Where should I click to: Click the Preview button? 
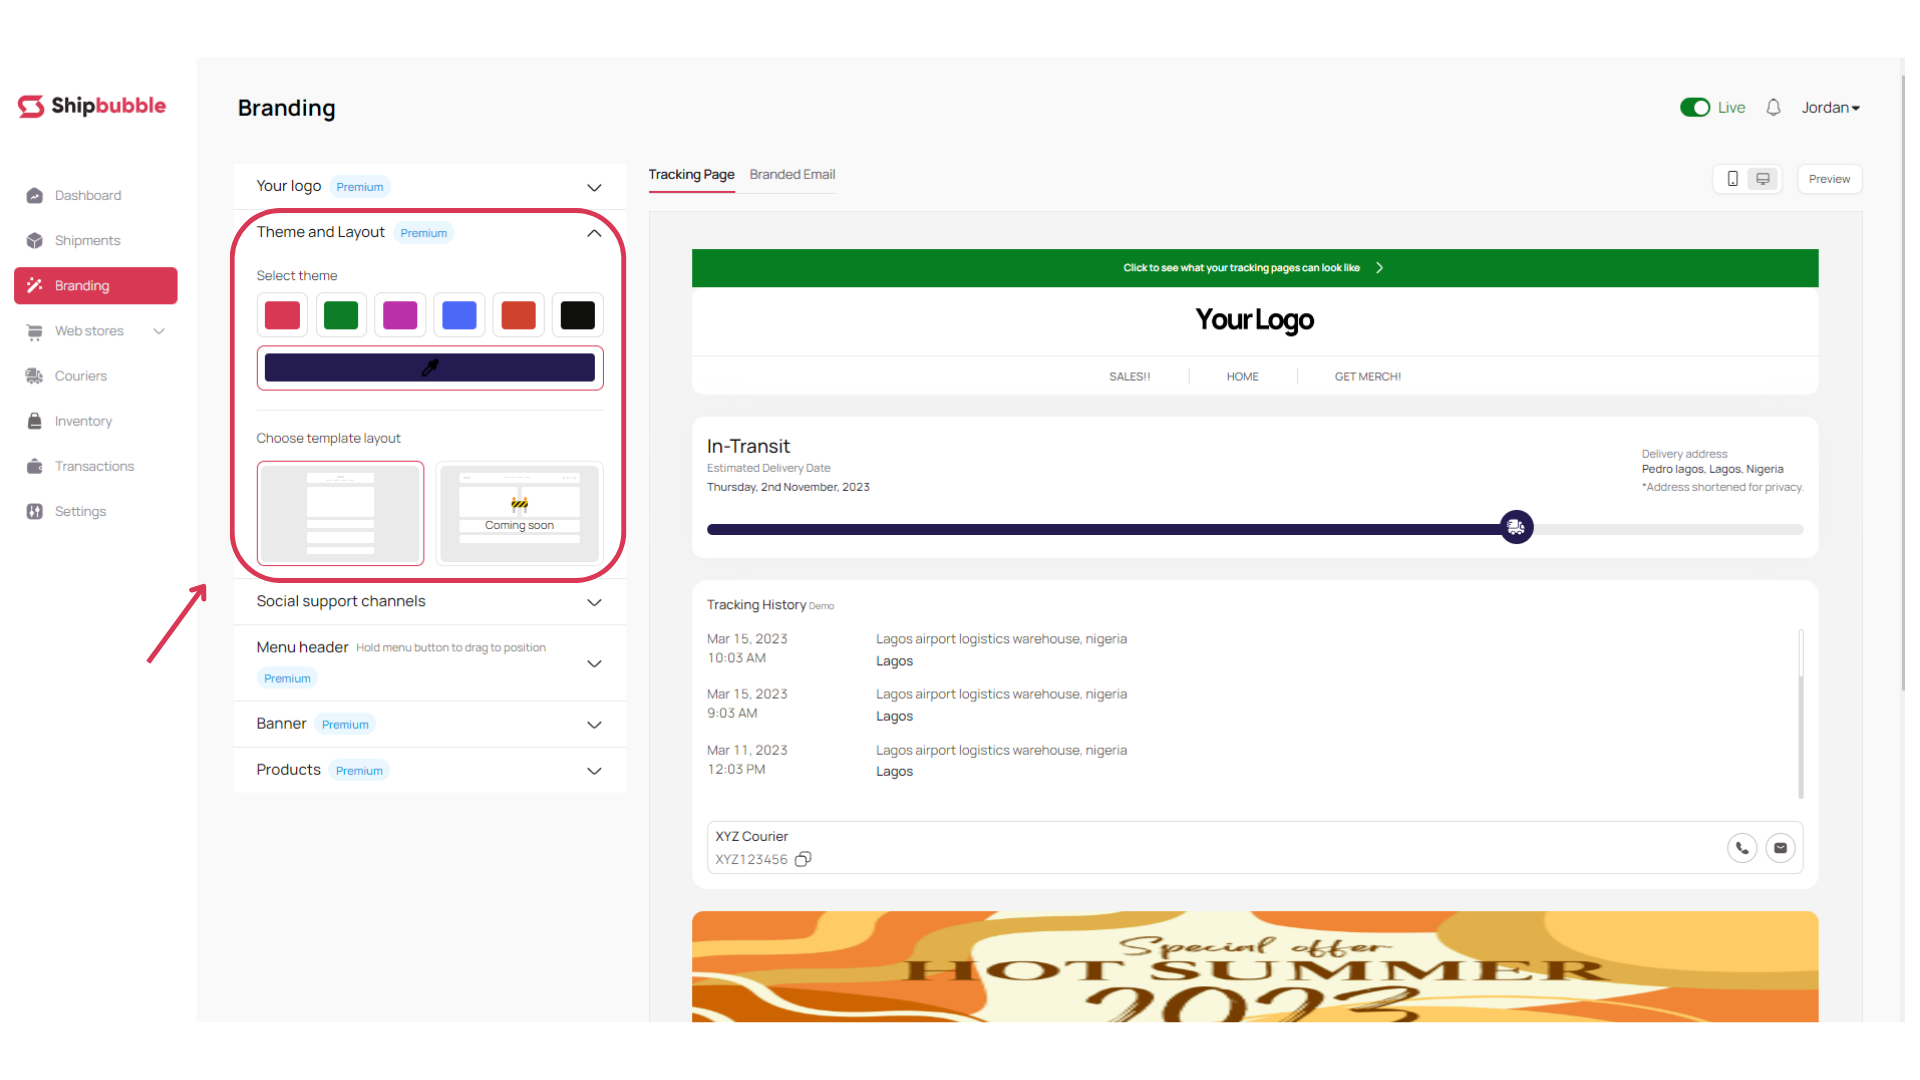coord(1829,179)
